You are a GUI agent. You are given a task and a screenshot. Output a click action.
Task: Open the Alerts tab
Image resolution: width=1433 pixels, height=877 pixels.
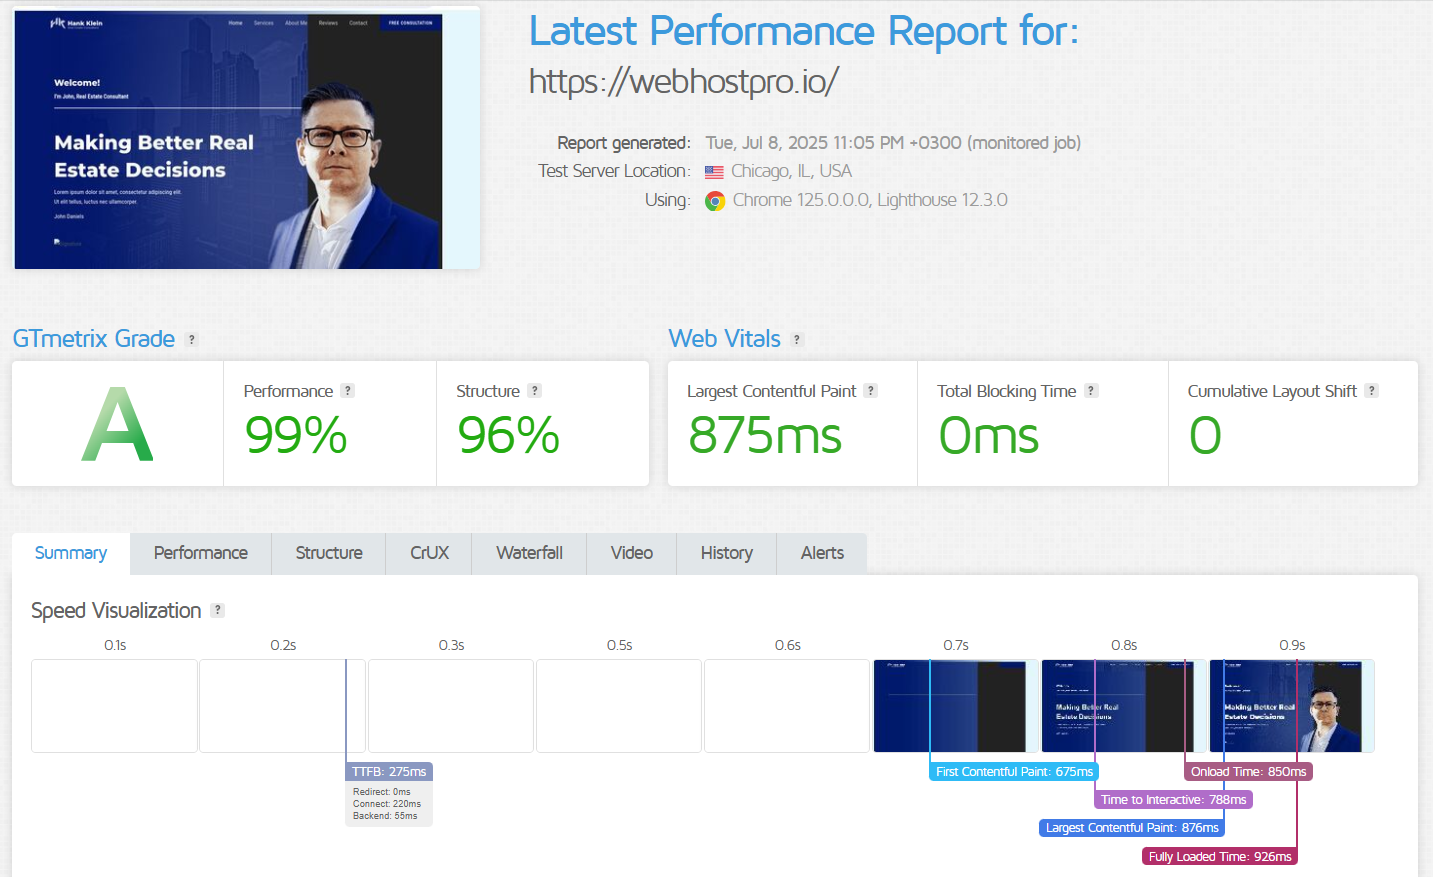[x=822, y=553]
